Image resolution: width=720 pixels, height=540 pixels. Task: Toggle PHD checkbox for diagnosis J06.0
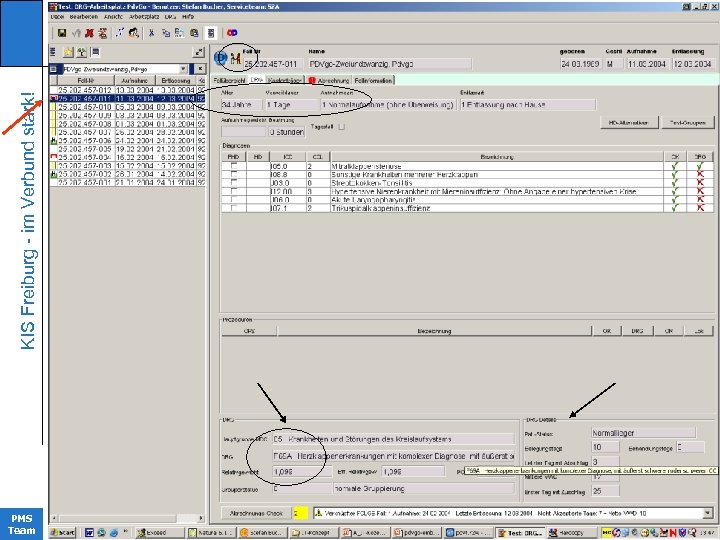point(234,199)
